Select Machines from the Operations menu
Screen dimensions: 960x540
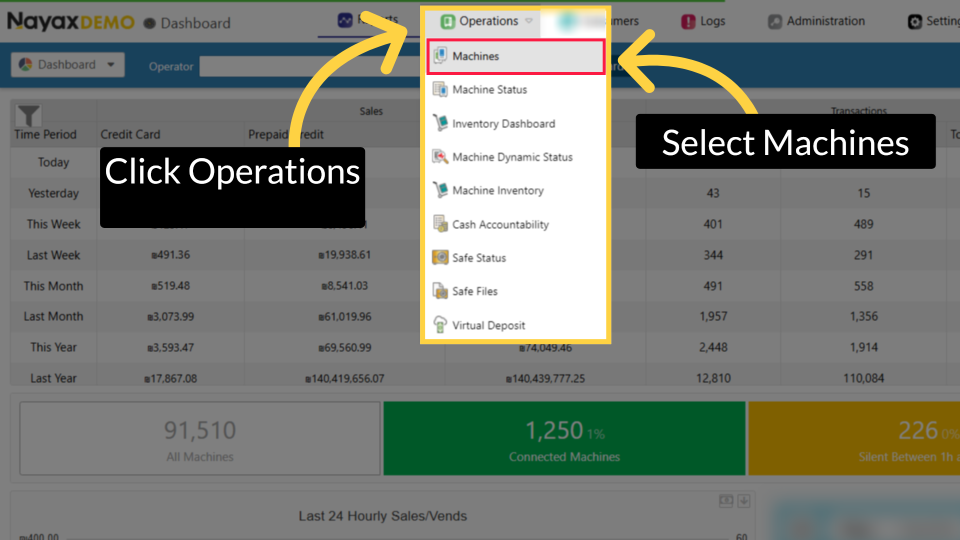pyautogui.click(x=516, y=56)
